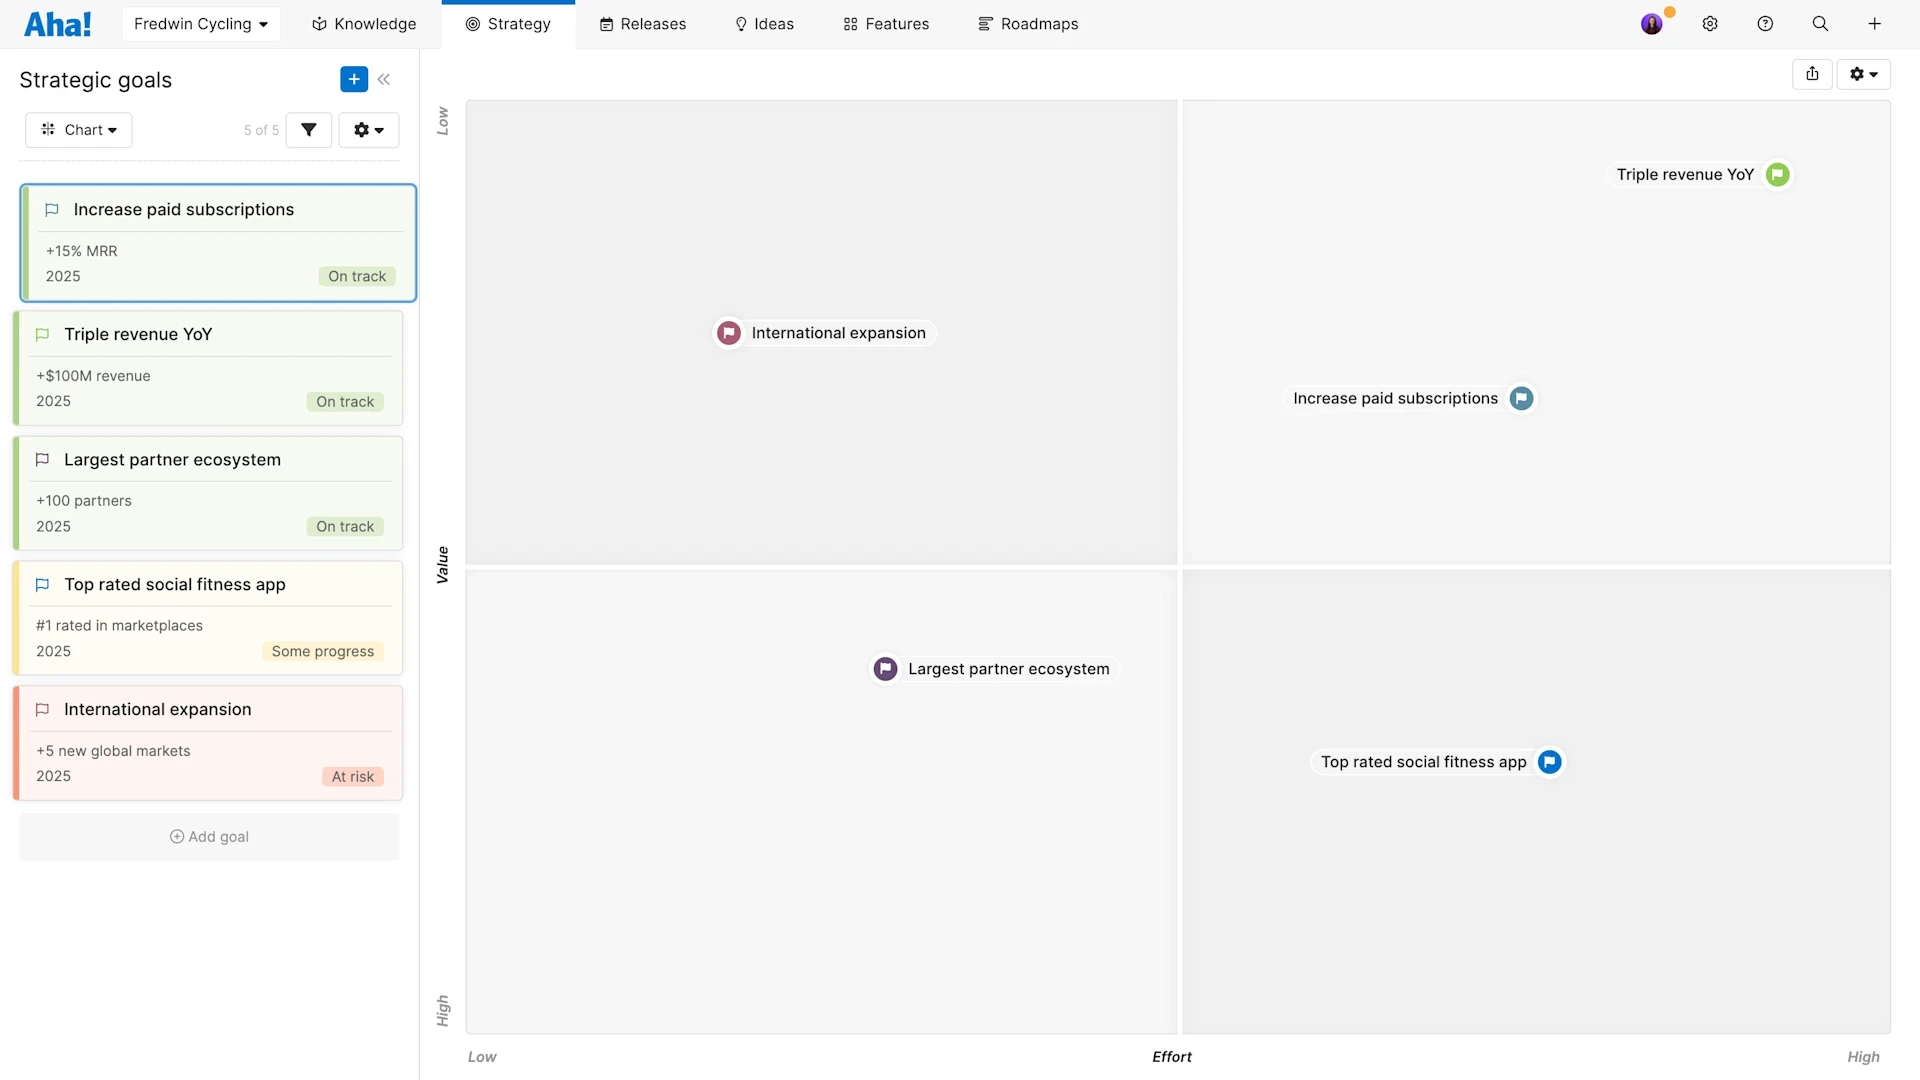Screen dimensions: 1920x1080
Task: Click the user avatar icon
Action: (1652, 24)
